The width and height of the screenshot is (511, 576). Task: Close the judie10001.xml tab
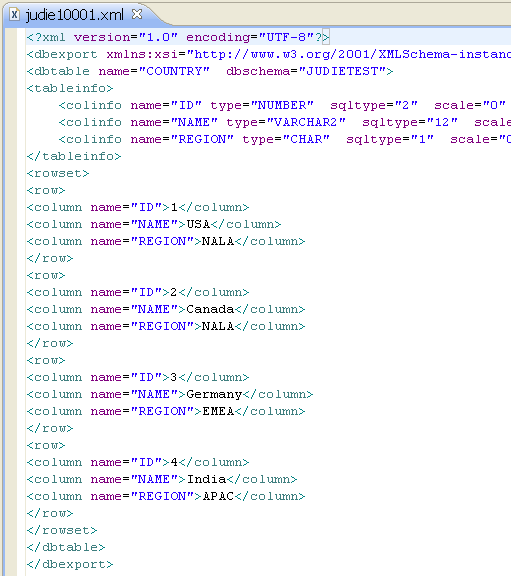click(137, 14)
